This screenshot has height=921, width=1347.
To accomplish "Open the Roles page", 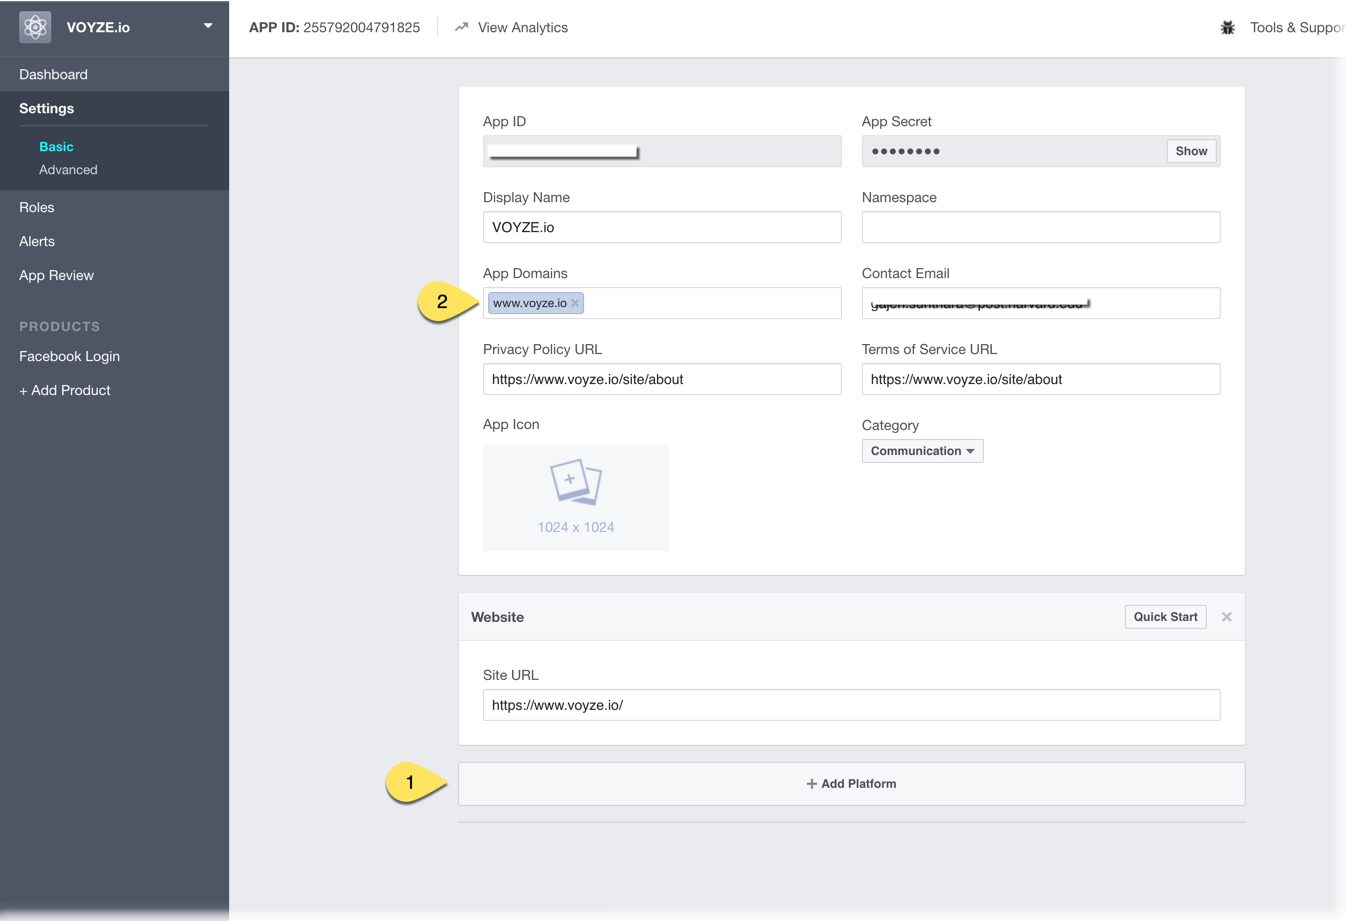I will pos(37,207).
